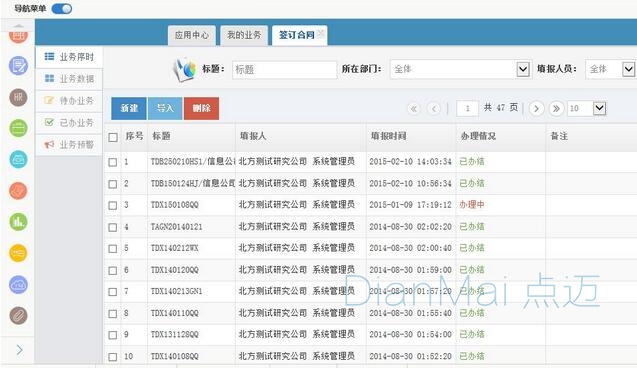Expand the sidebar with bottom chevron
Screen dimensions: 637x368
[x=19, y=350]
